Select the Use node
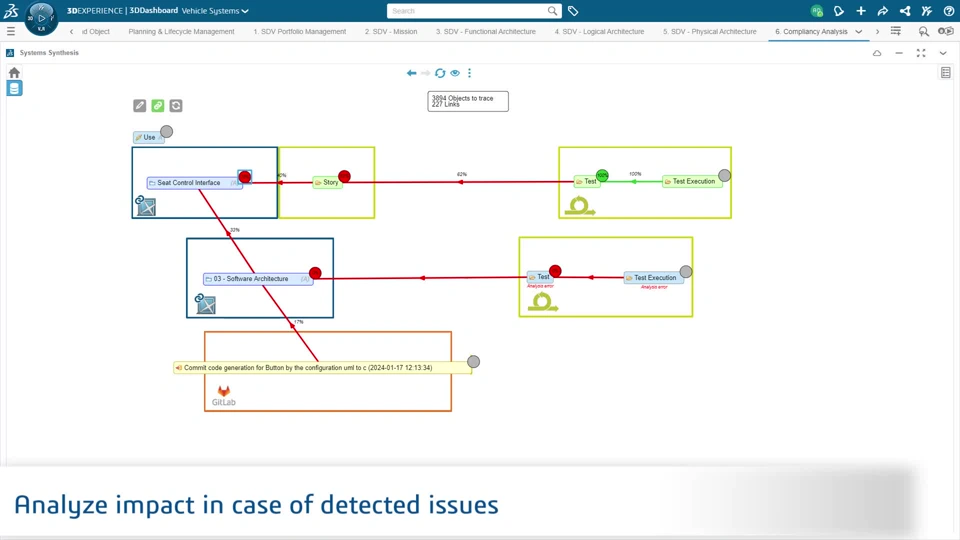Screen dimensions: 960x540 point(148,138)
